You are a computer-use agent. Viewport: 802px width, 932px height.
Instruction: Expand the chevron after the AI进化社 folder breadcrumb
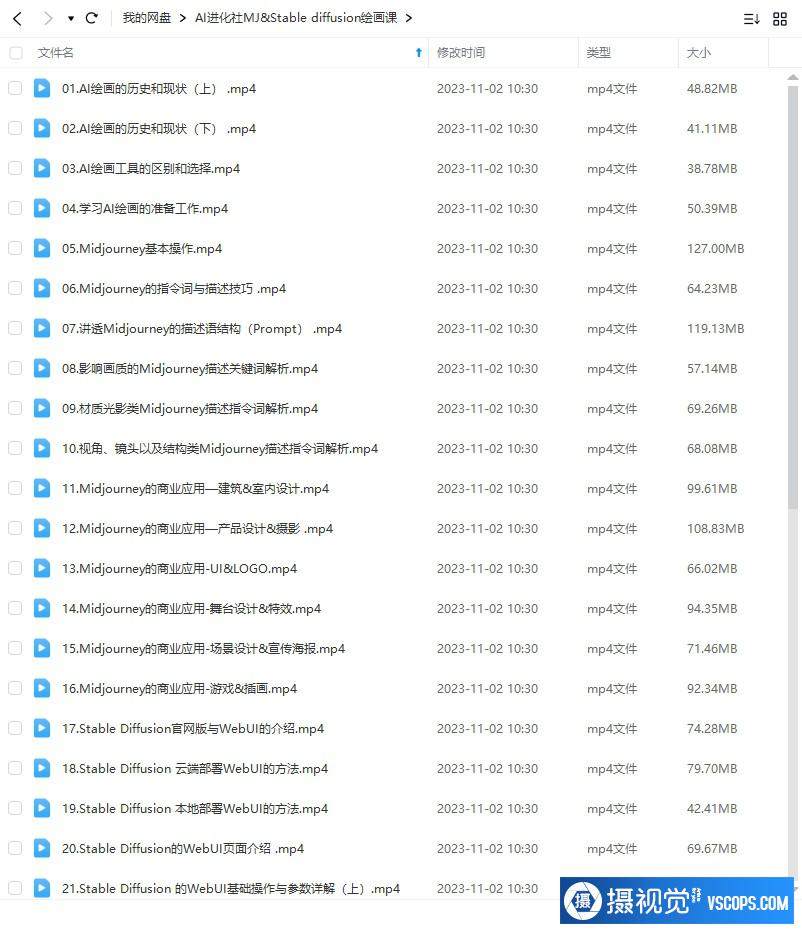tap(408, 18)
